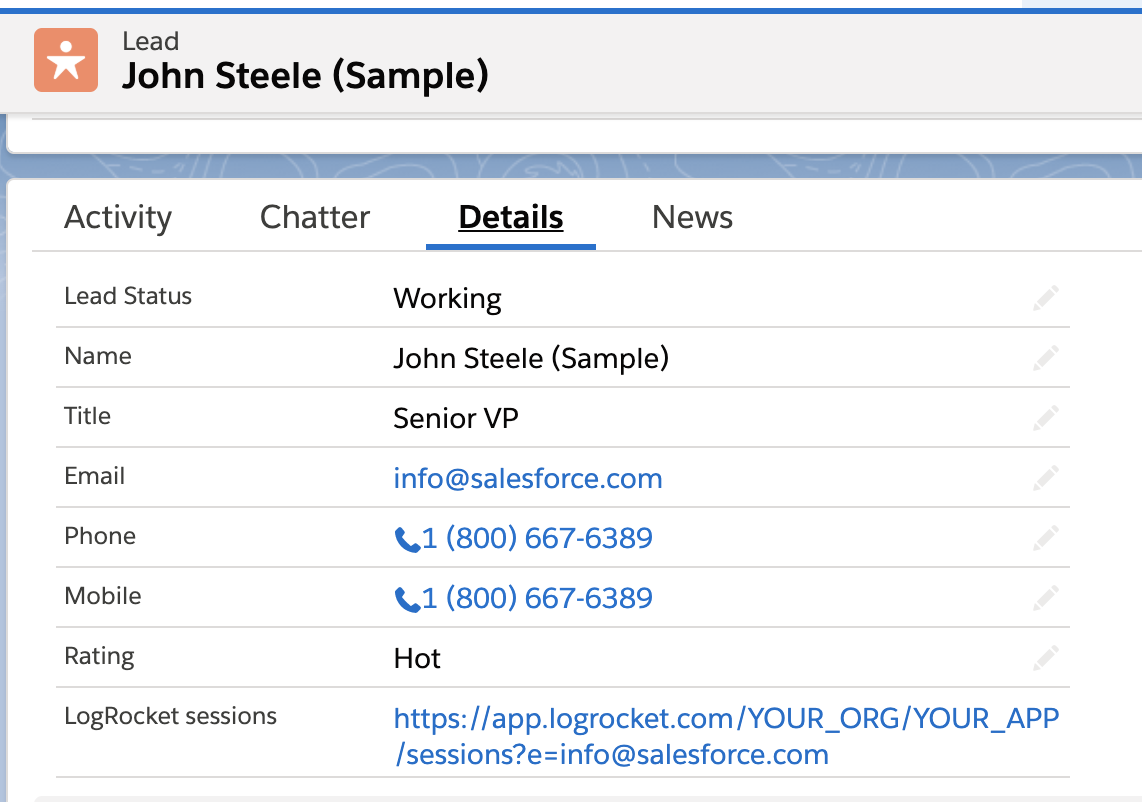Viewport: 1142px width, 802px height.
Task: Click the orange Lead record icon
Action: pyautogui.click(x=66, y=60)
